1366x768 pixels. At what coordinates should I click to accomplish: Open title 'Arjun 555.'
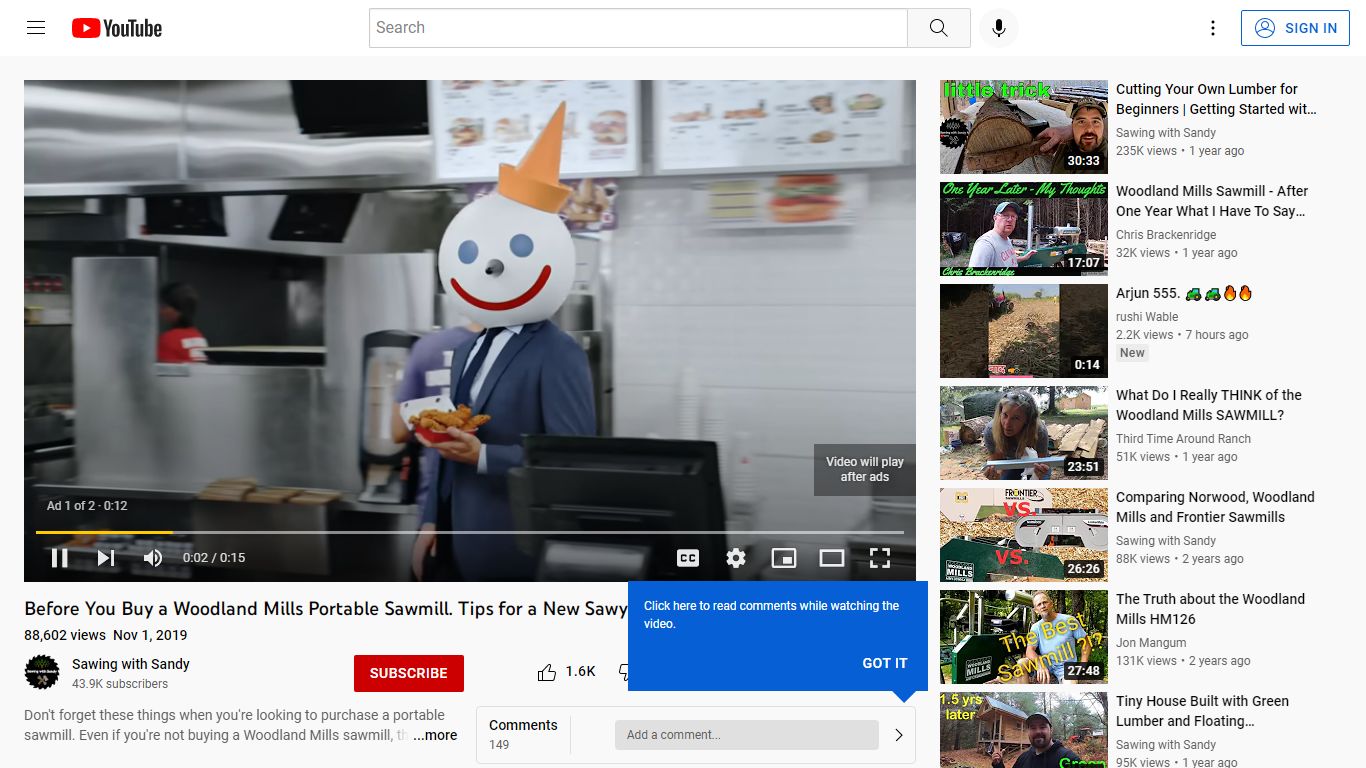pyautogui.click(x=1184, y=294)
